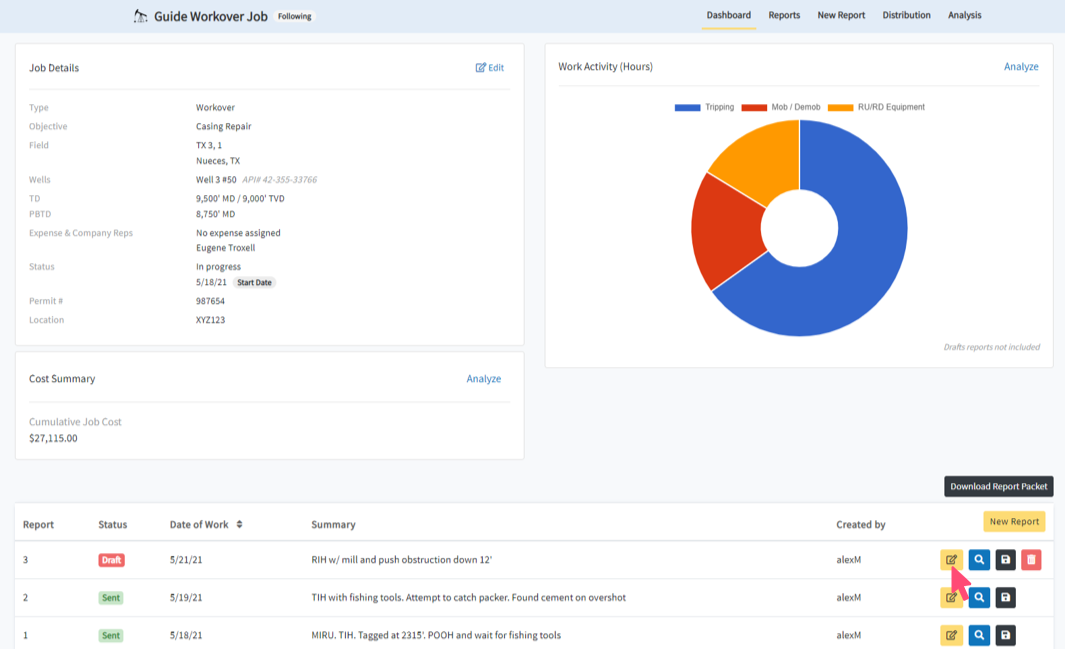Open the Analysis tab
Image resolution: width=1065 pixels, height=649 pixels.
coord(964,15)
